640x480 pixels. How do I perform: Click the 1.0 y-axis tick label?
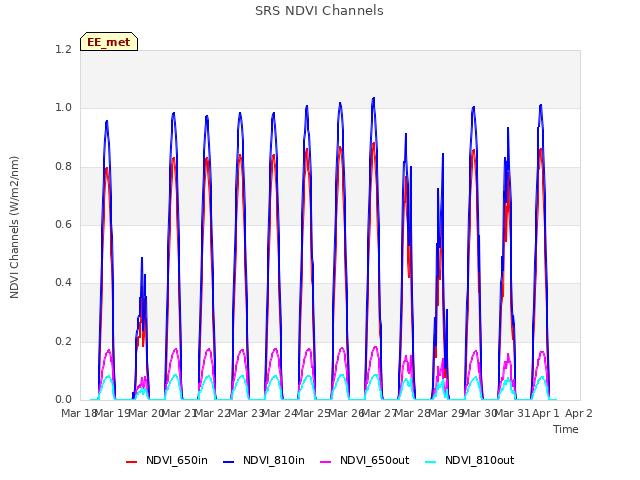point(63,108)
